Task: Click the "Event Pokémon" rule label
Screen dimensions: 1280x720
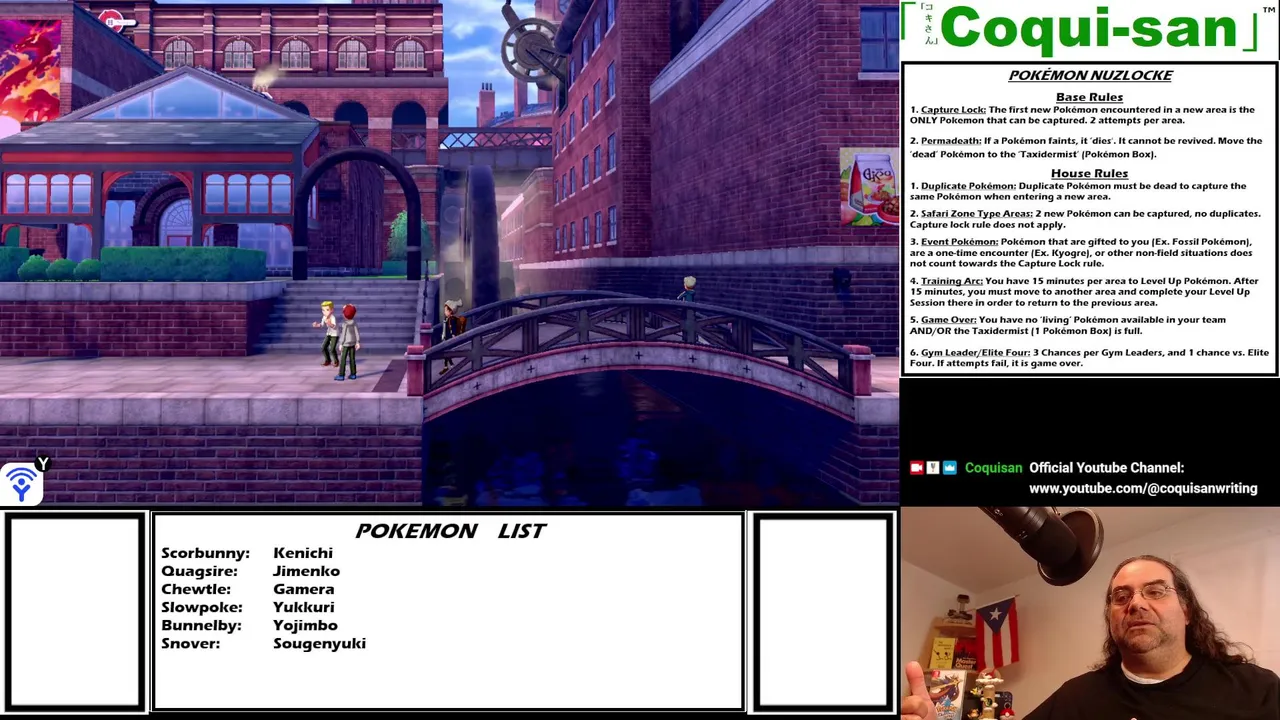Action: [958, 242]
